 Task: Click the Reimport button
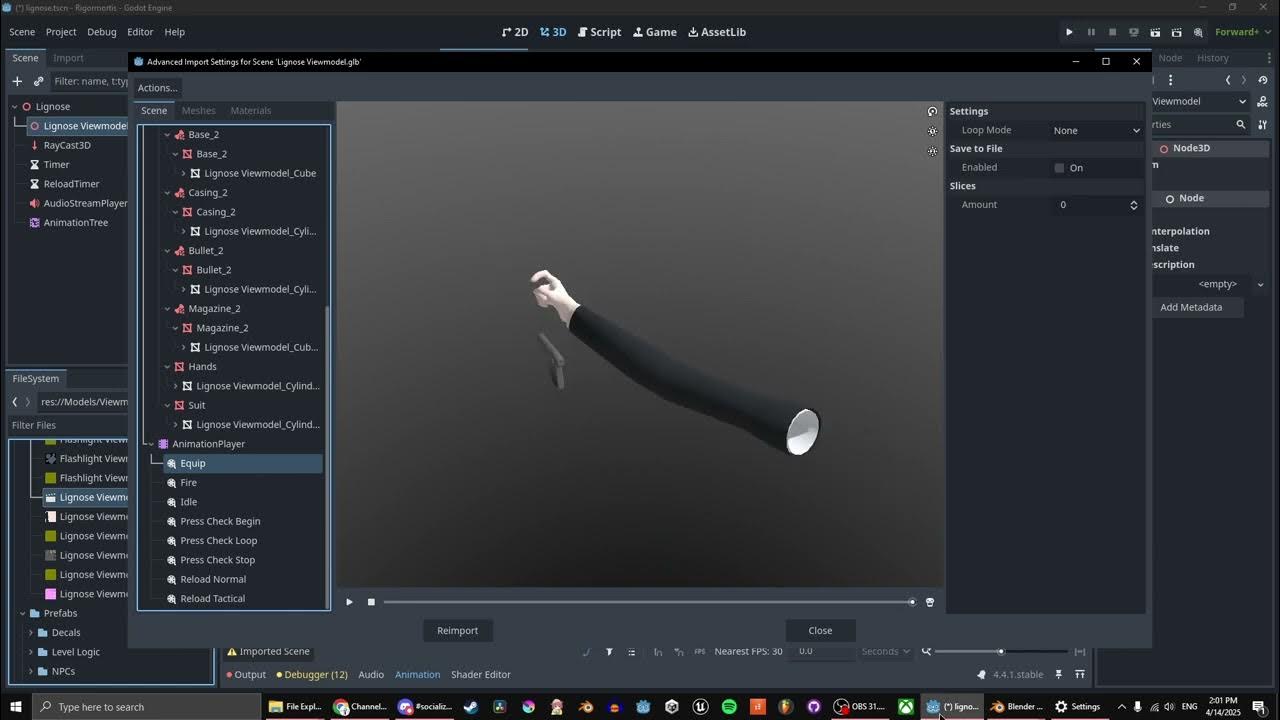pyautogui.click(x=457, y=631)
